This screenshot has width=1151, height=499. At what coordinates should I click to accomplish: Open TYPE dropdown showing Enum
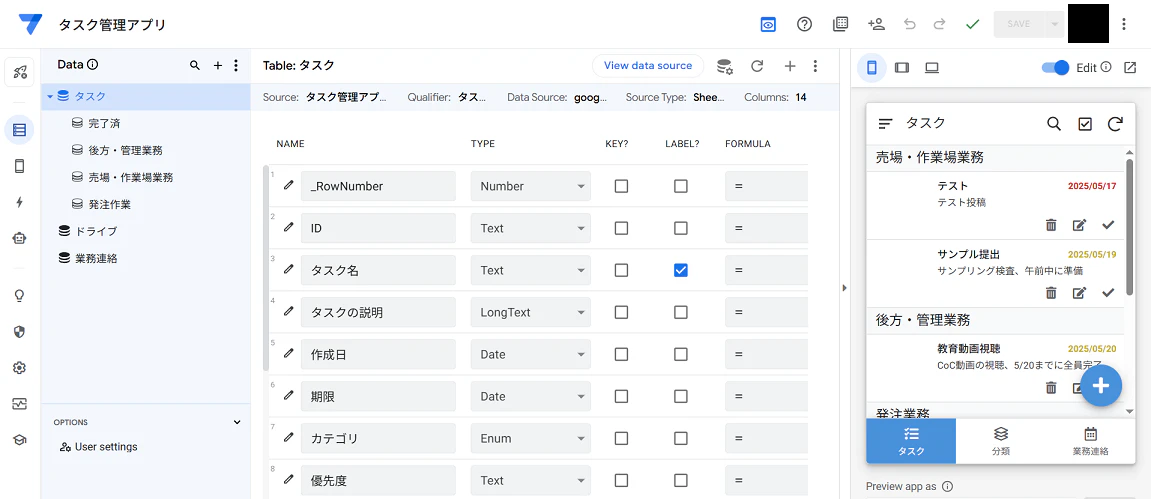pyautogui.click(x=531, y=439)
